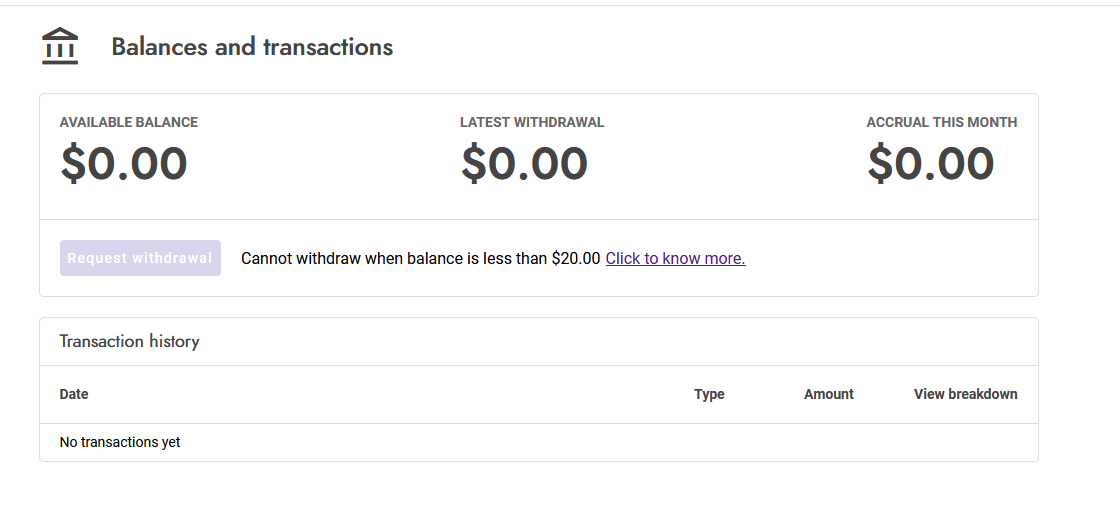Select the Accrual This Month label

pyautogui.click(x=942, y=122)
